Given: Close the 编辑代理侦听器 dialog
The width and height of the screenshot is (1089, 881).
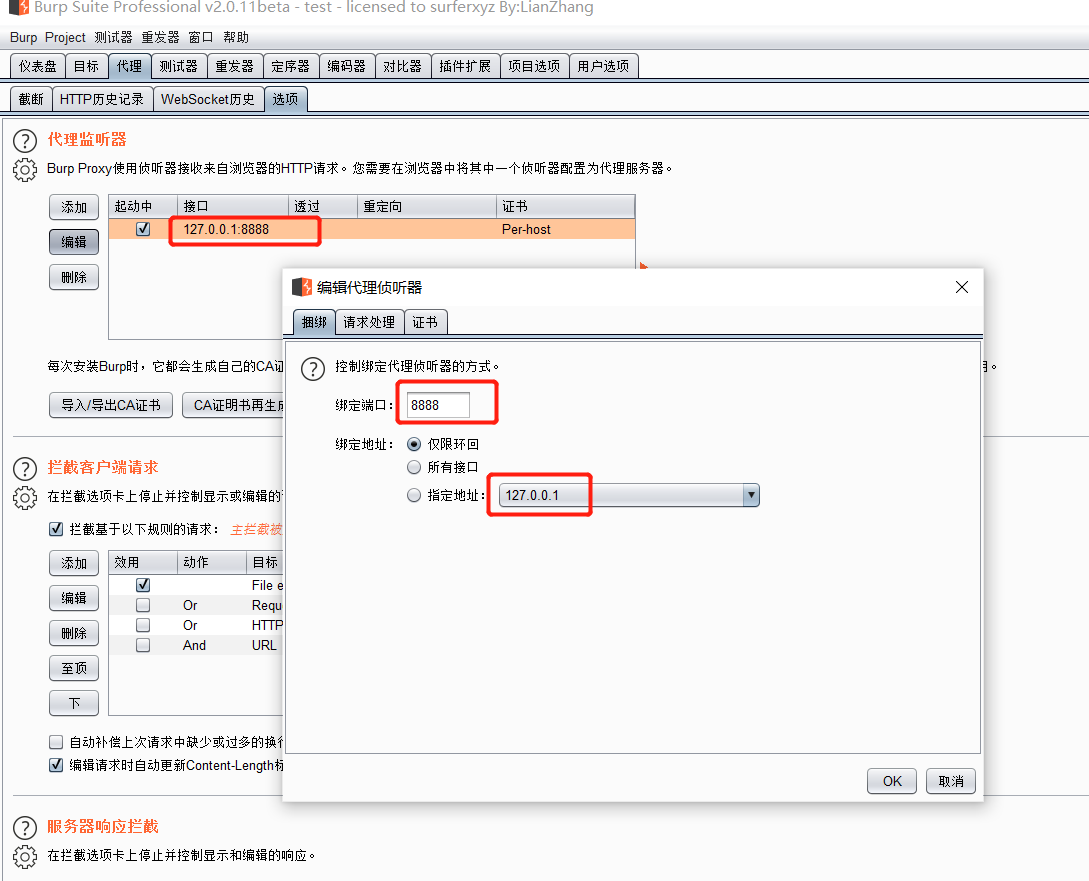Looking at the screenshot, I should (961, 287).
